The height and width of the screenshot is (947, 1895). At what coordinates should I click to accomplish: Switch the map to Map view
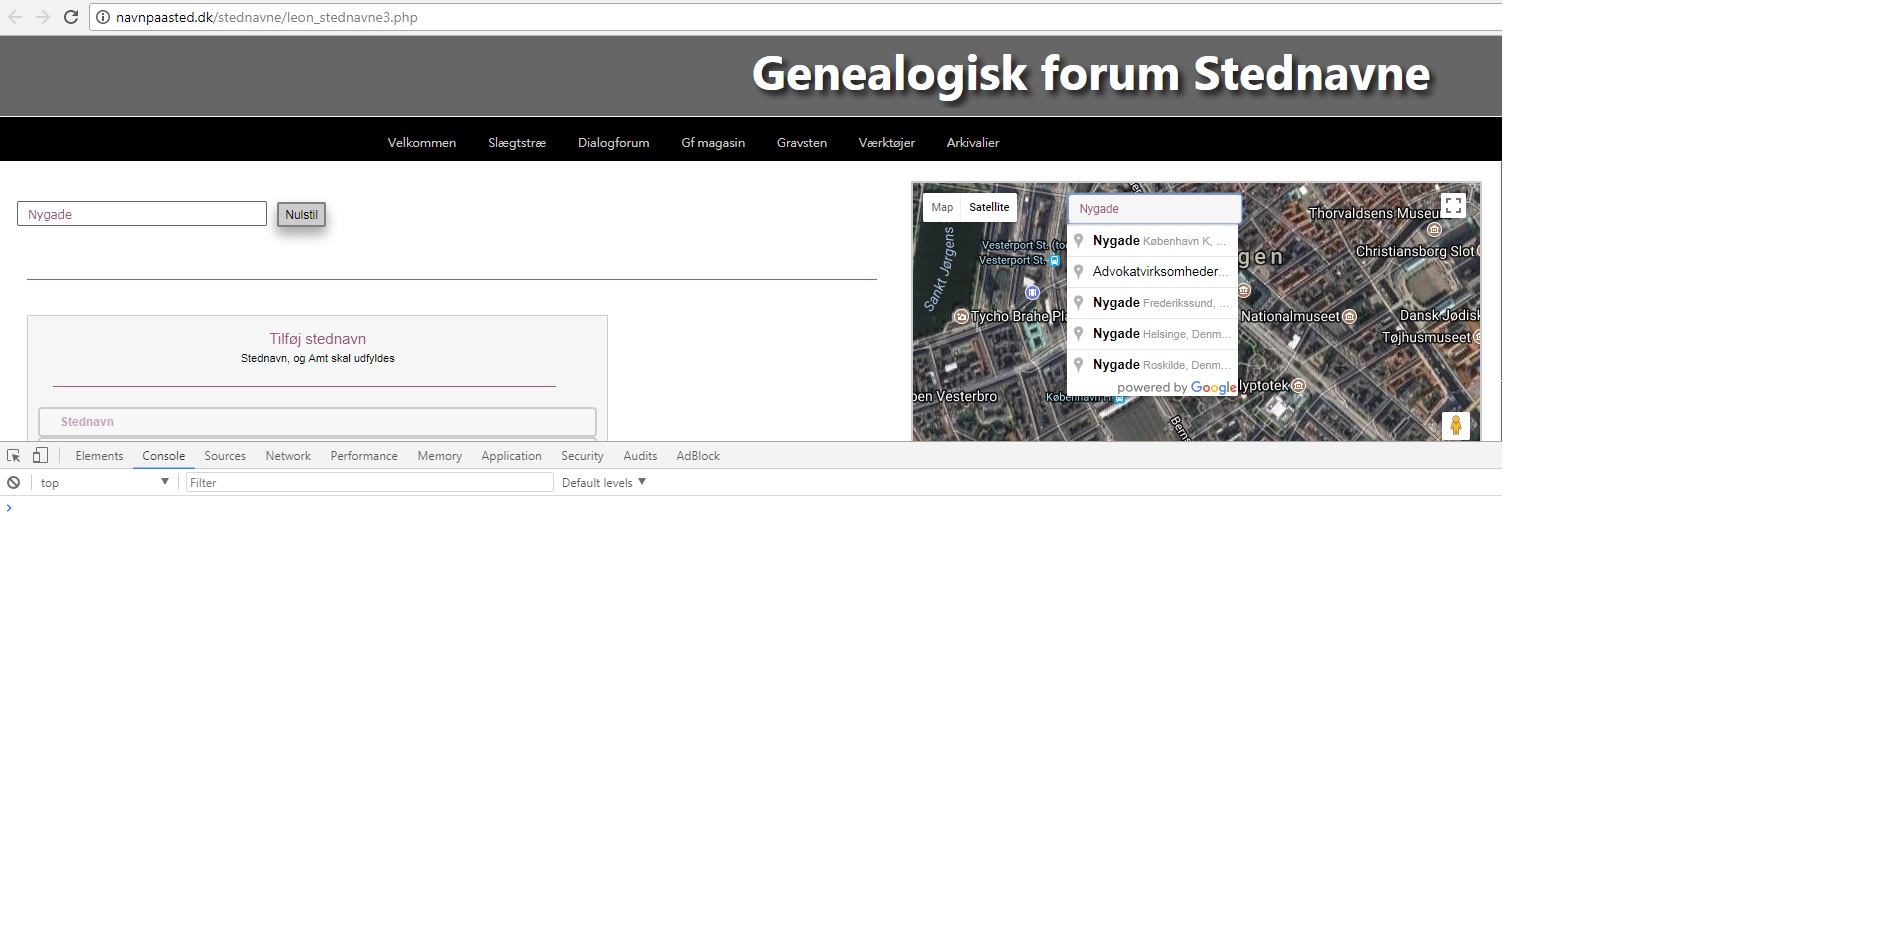click(941, 207)
